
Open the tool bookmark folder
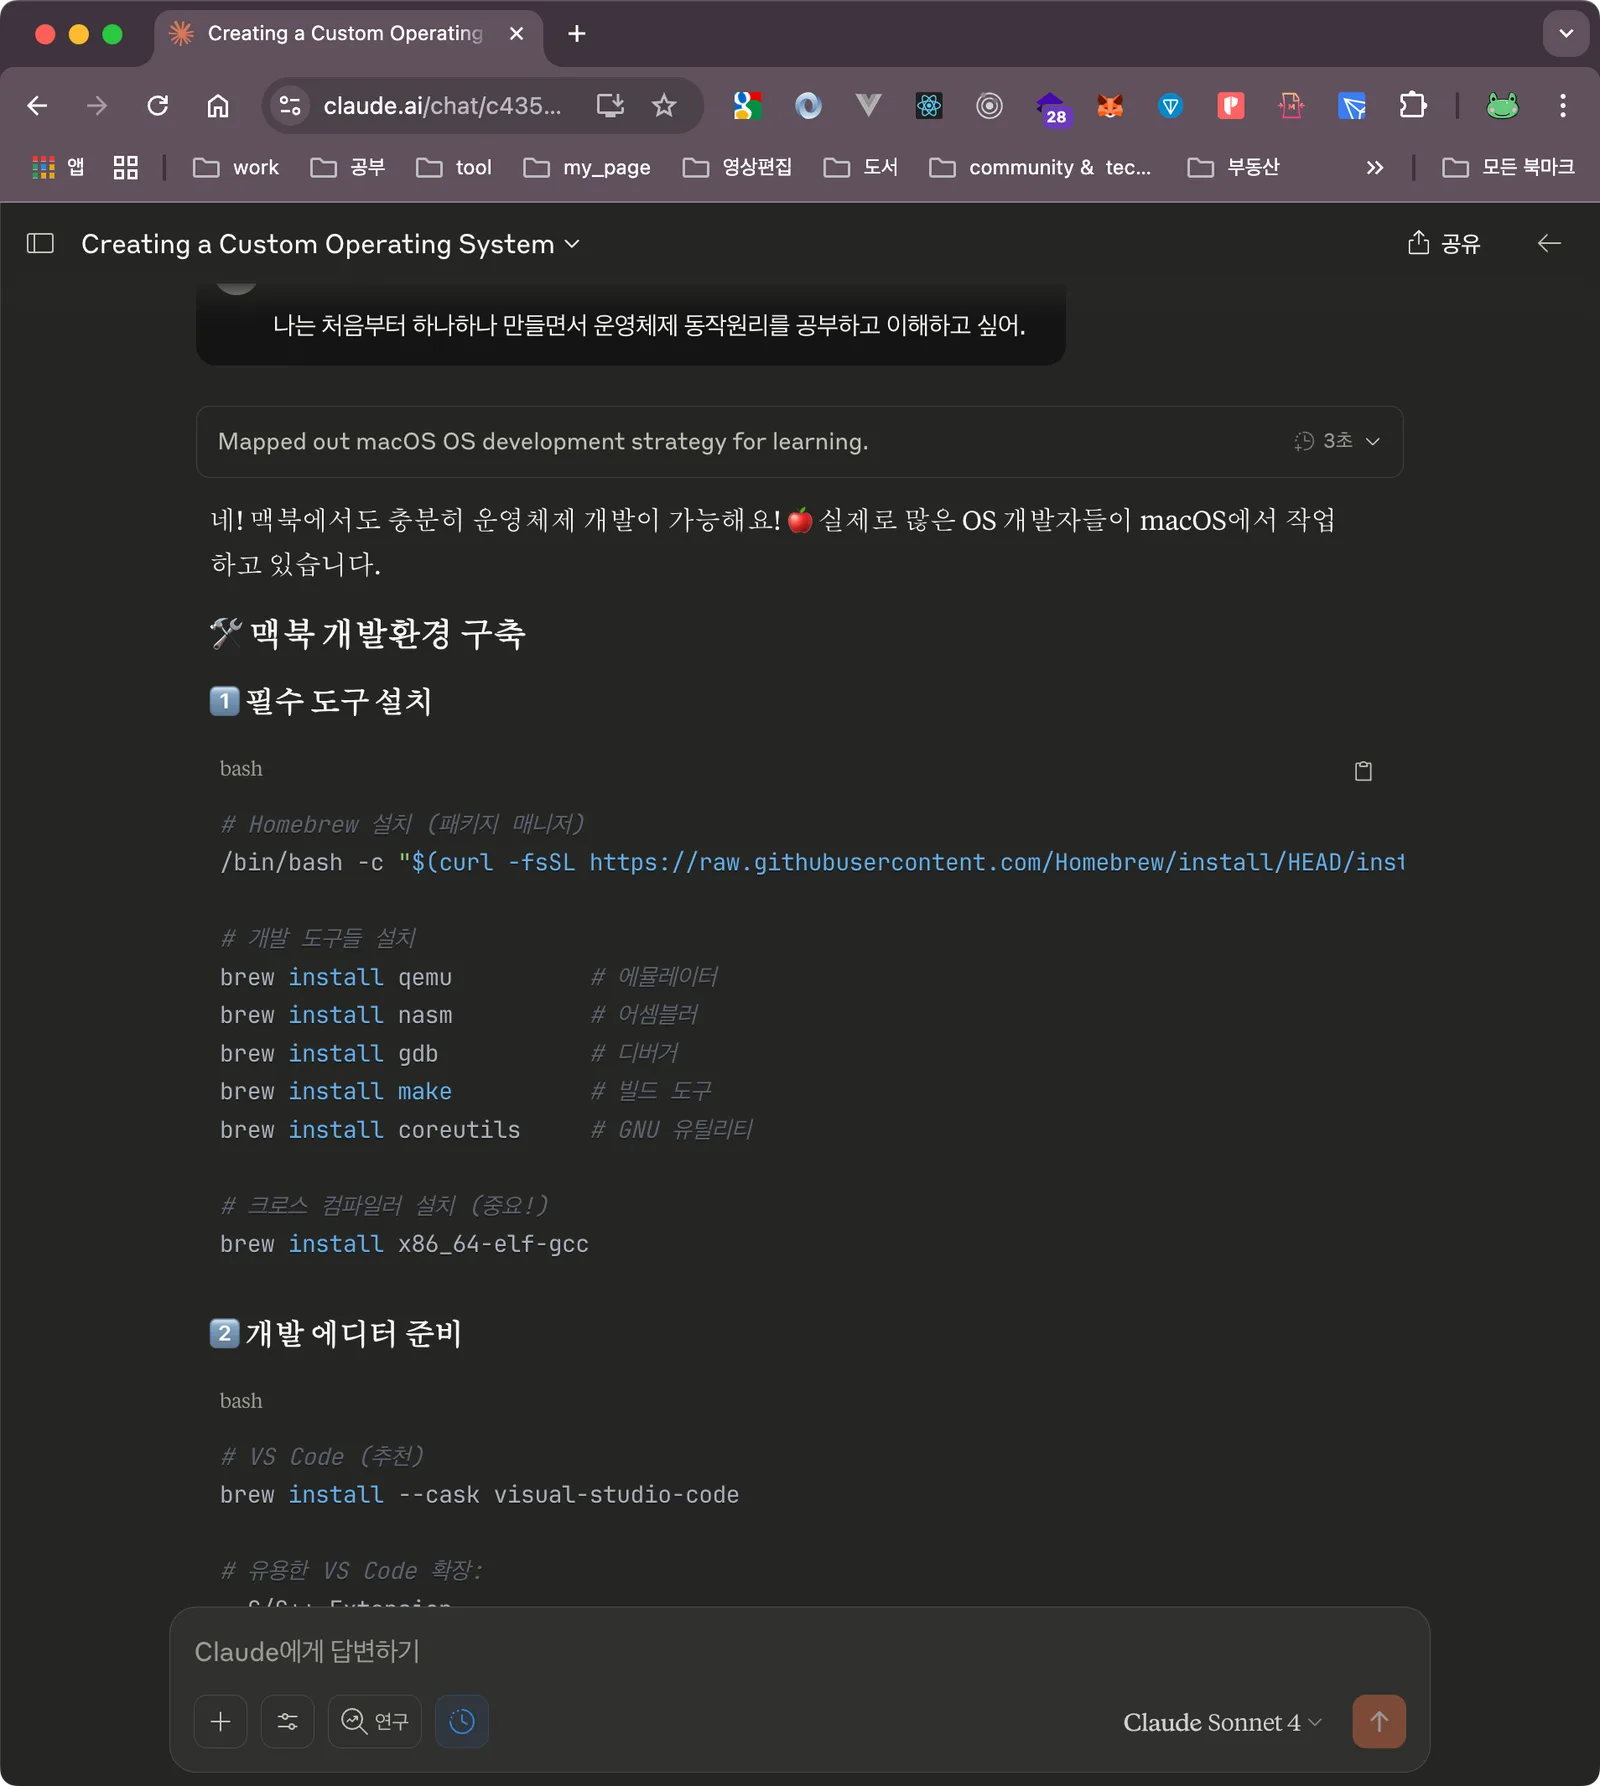click(x=454, y=167)
